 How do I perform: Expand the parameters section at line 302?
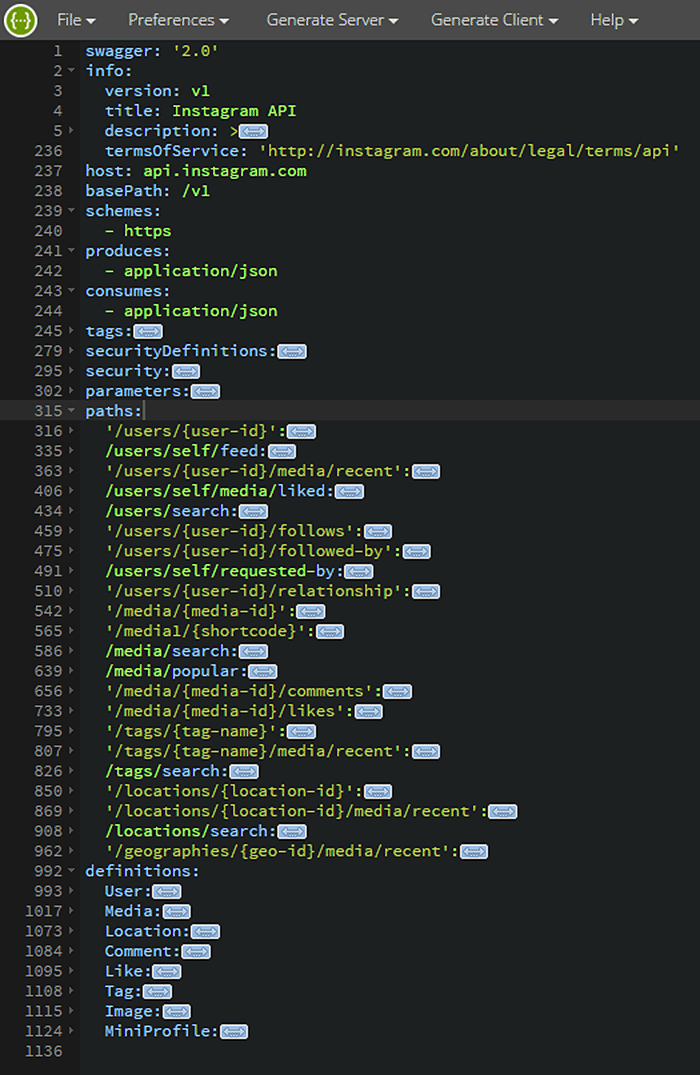pos(71,391)
